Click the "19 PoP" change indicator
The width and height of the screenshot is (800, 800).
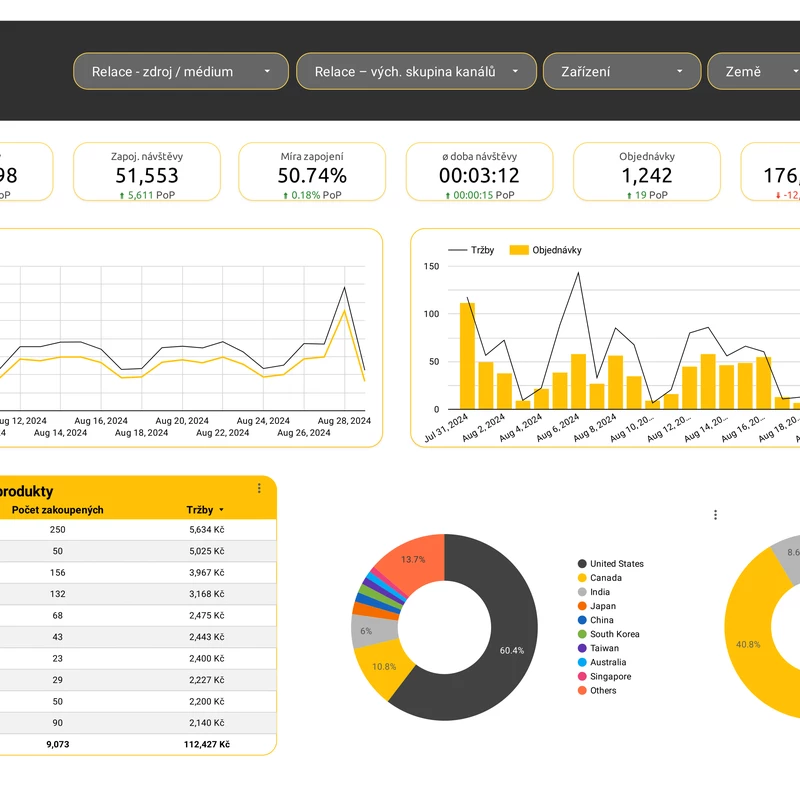[x=647, y=195]
